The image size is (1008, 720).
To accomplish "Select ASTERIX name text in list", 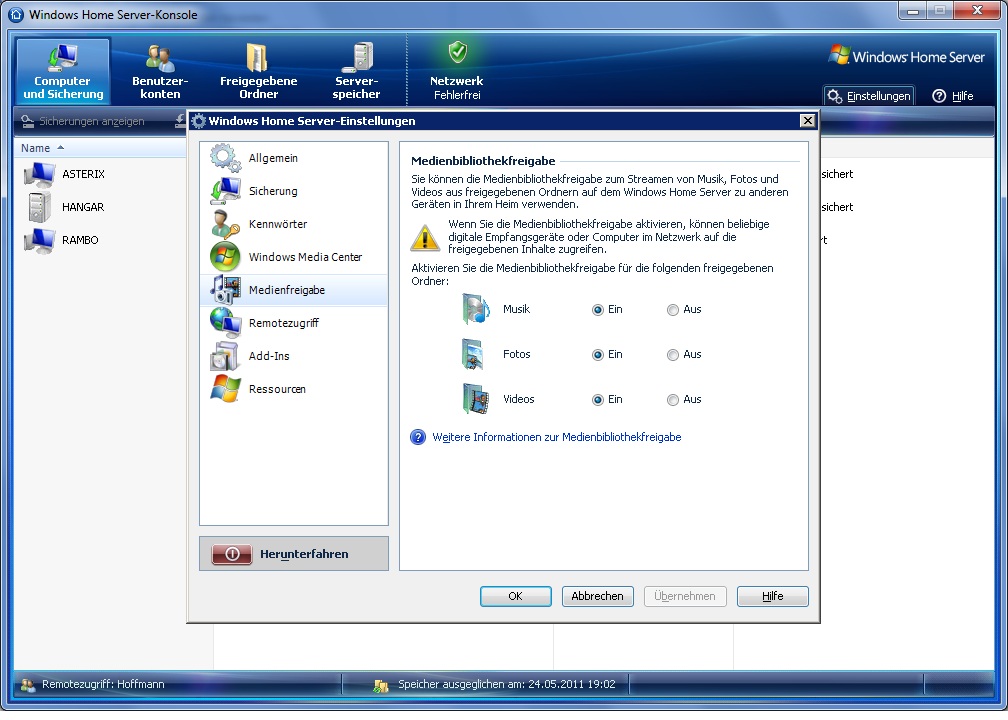I will pyautogui.click(x=84, y=174).
